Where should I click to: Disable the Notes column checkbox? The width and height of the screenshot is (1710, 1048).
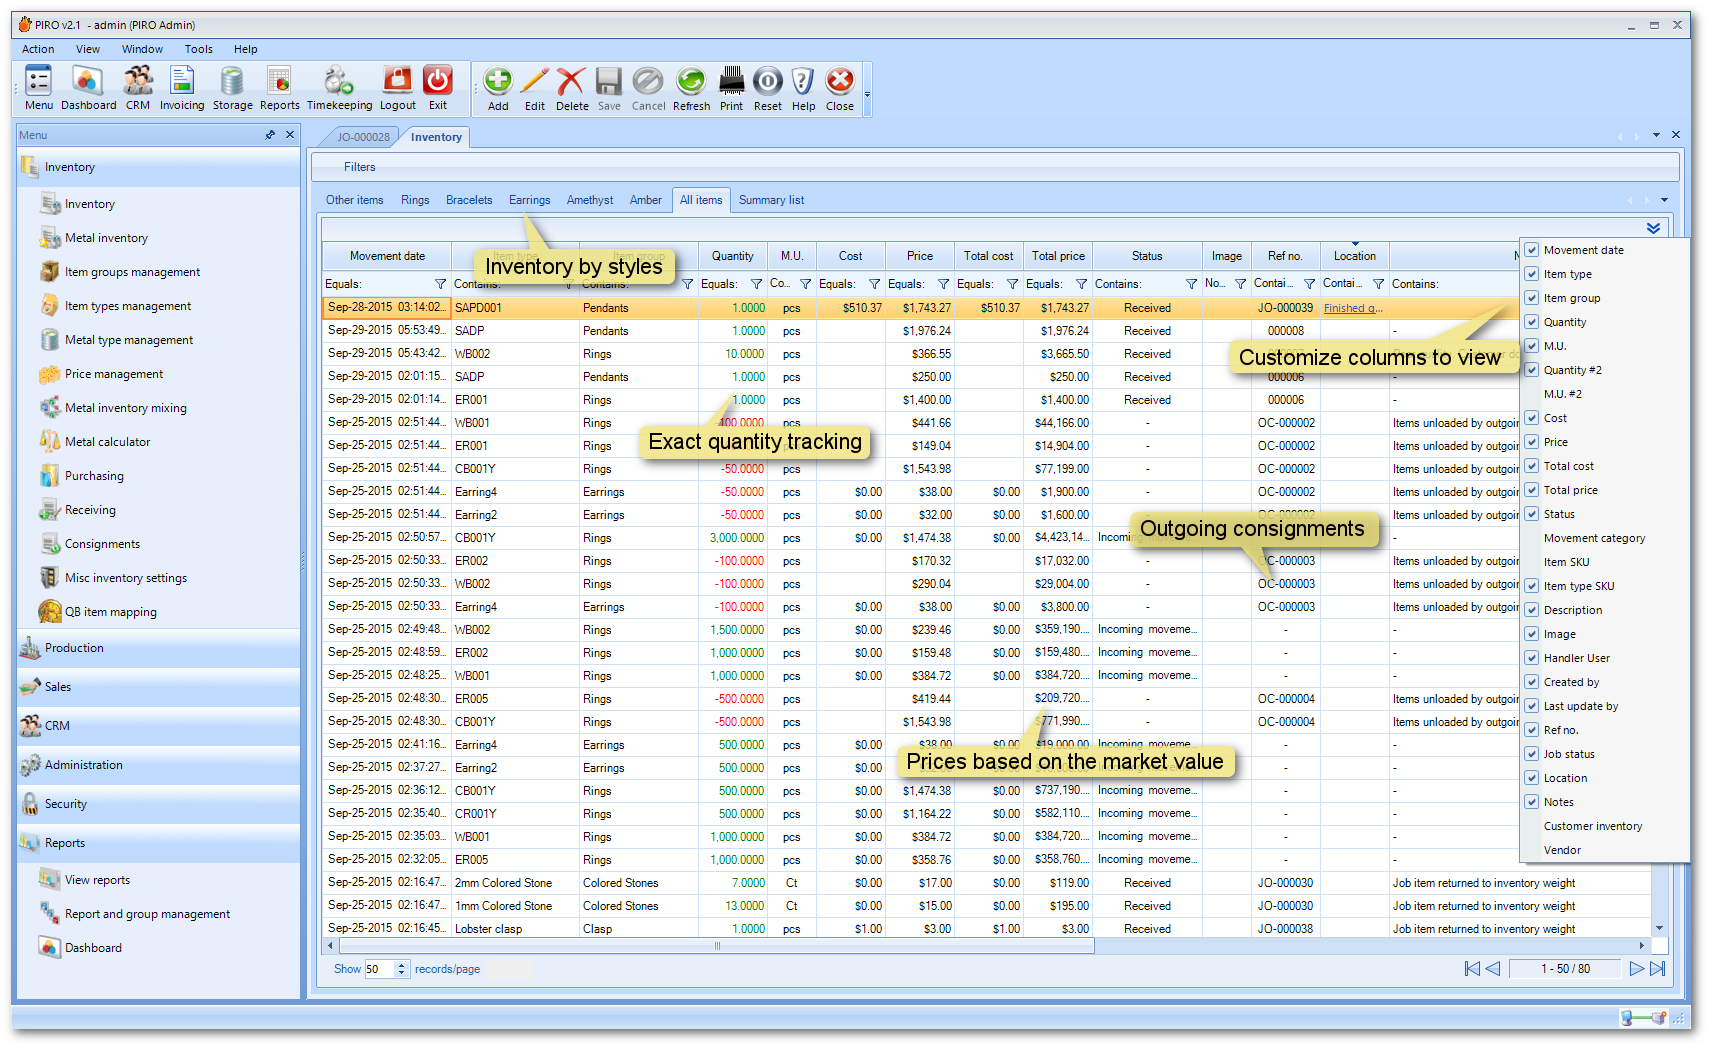tap(1531, 802)
